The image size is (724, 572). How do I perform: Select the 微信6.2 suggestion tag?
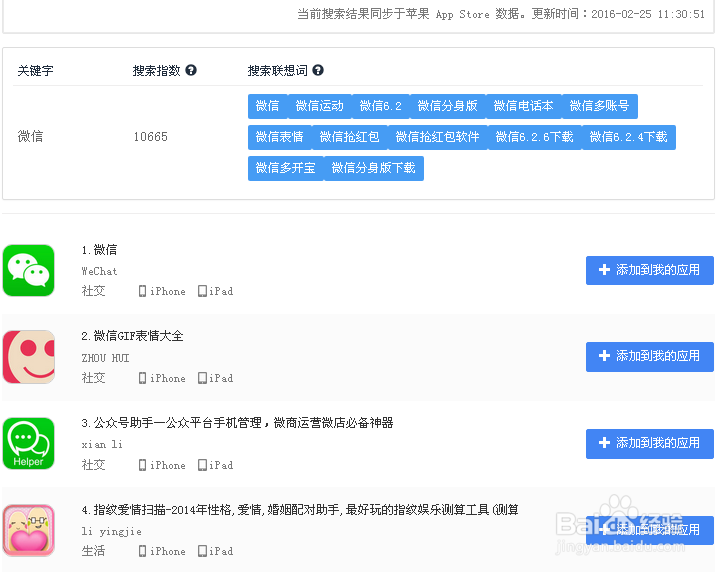coord(380,106)
